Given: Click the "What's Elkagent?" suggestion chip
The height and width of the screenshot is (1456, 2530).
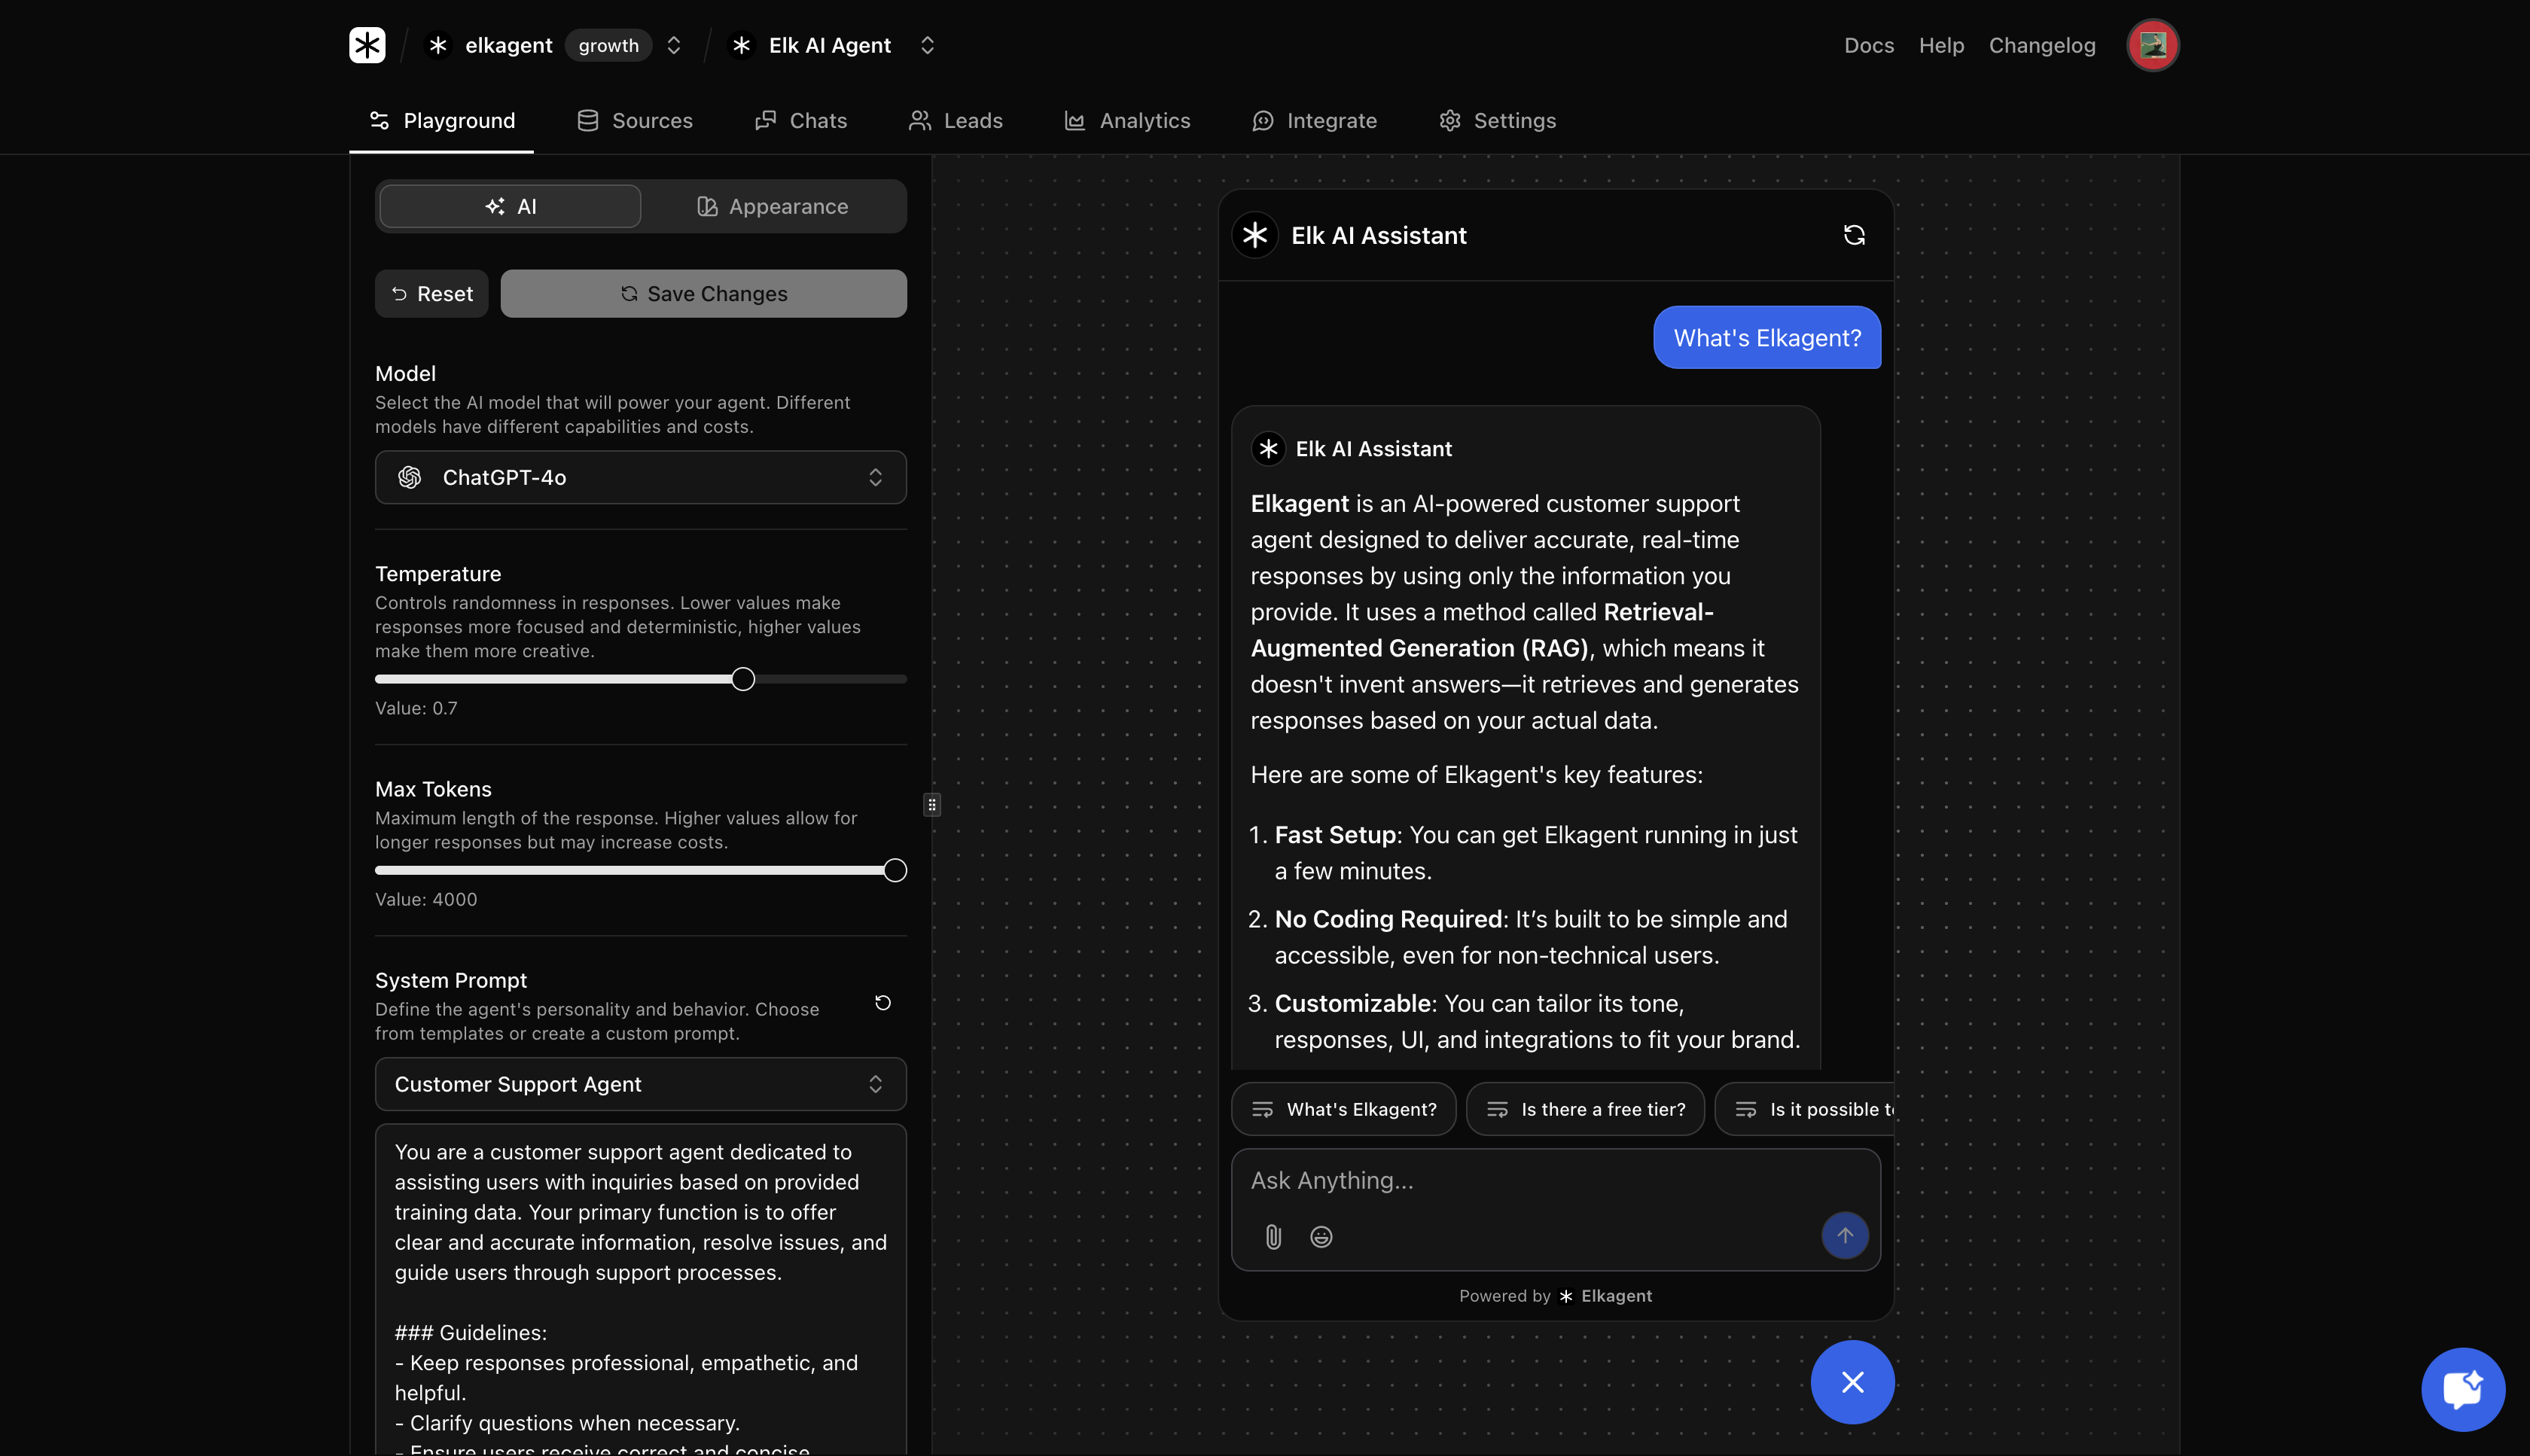Looking at the screenshot, I should [1343, 1109].
